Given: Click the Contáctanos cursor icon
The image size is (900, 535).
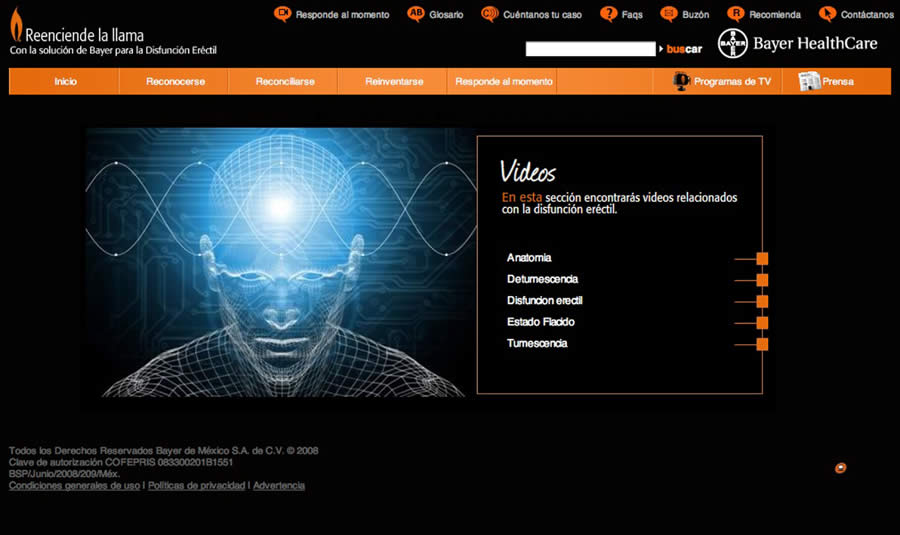Looking at the screenshot, I should [x=827, y=14].
